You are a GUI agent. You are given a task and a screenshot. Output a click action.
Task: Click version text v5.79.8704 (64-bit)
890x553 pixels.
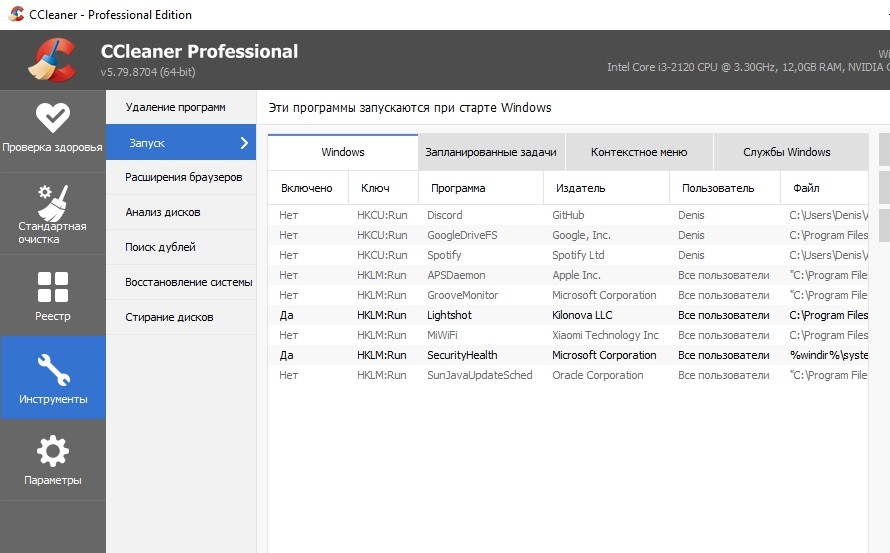[x=148, y=72]
